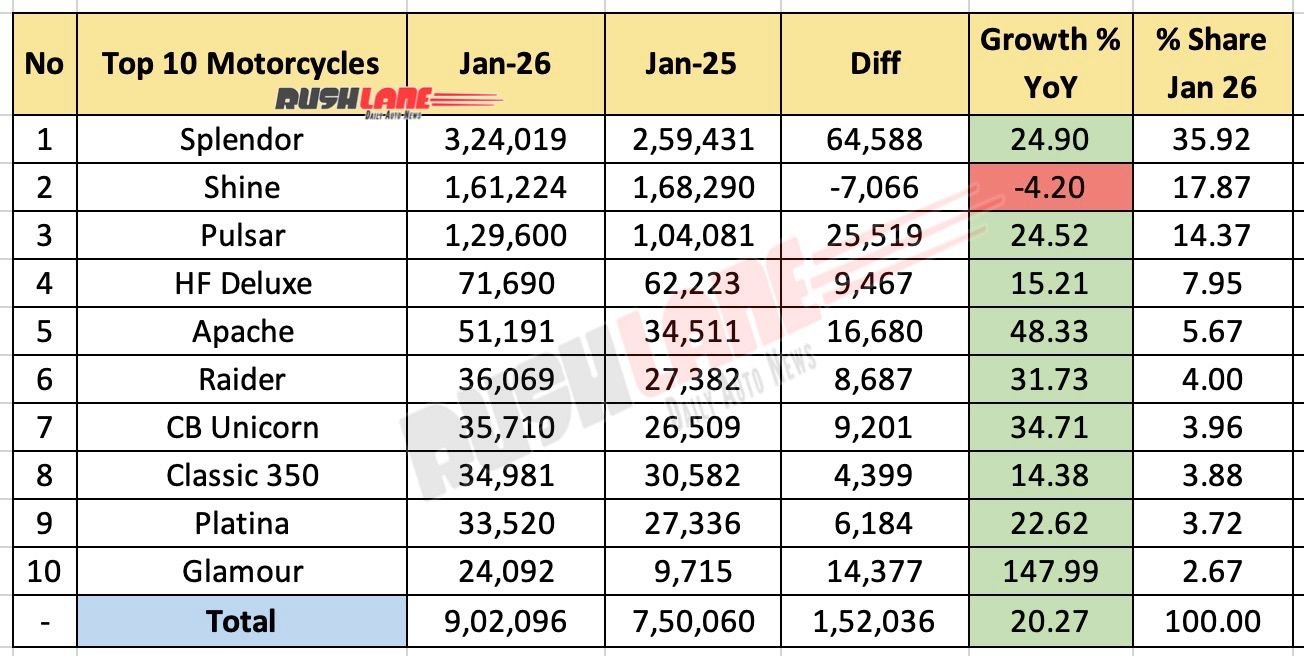
Task: Click the 'Jan-26' column header
Action: point(505,63)
